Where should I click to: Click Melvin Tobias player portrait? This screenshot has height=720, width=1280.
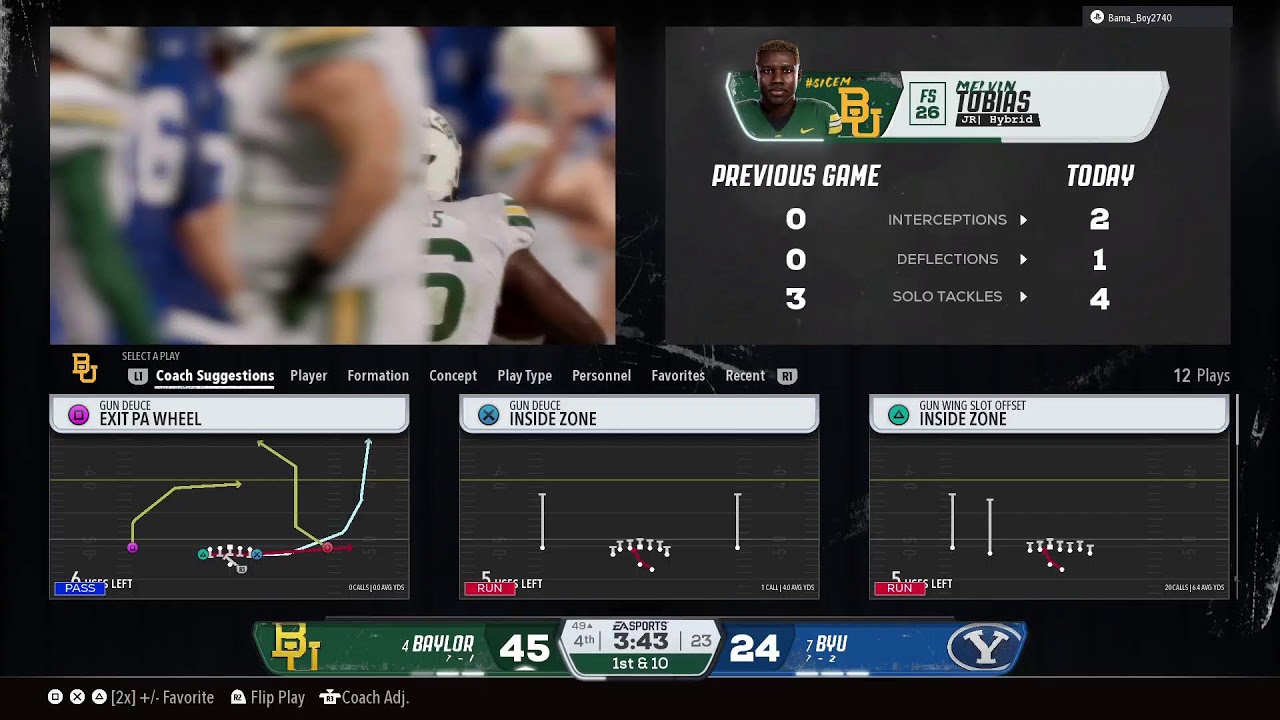[x=778, y=90]
